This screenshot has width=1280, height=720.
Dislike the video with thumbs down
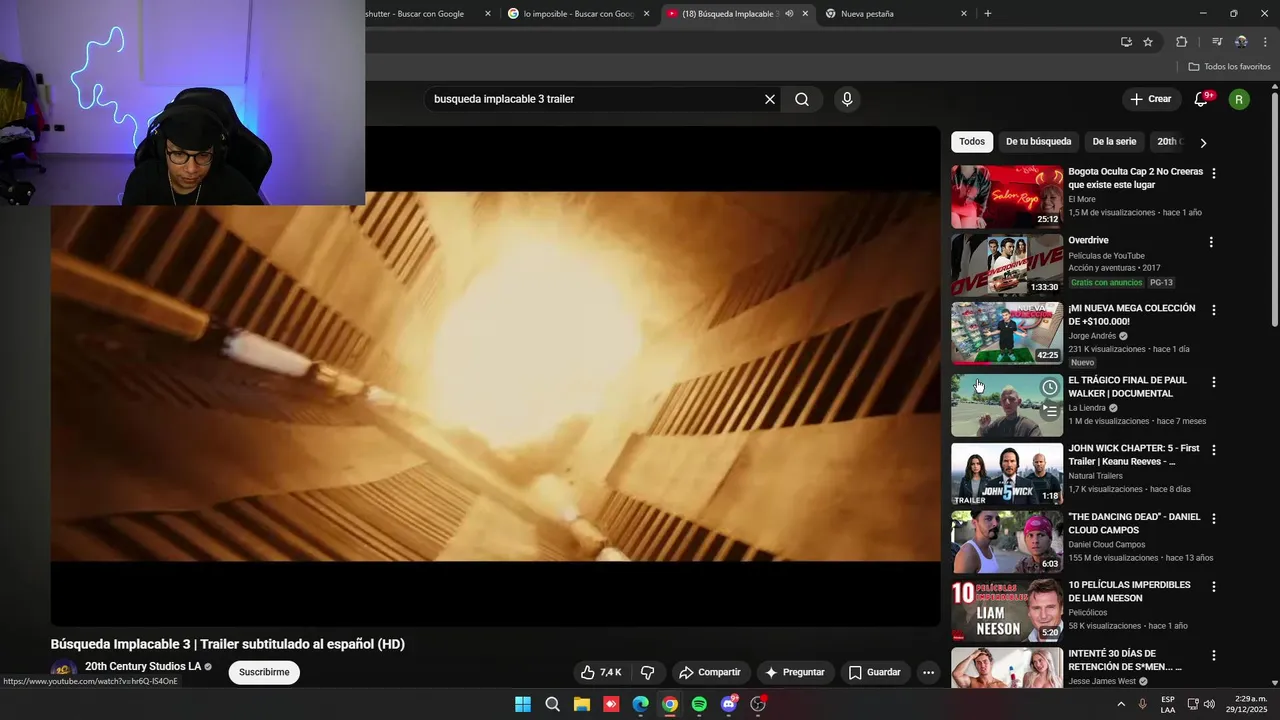(x=647, y=672)
